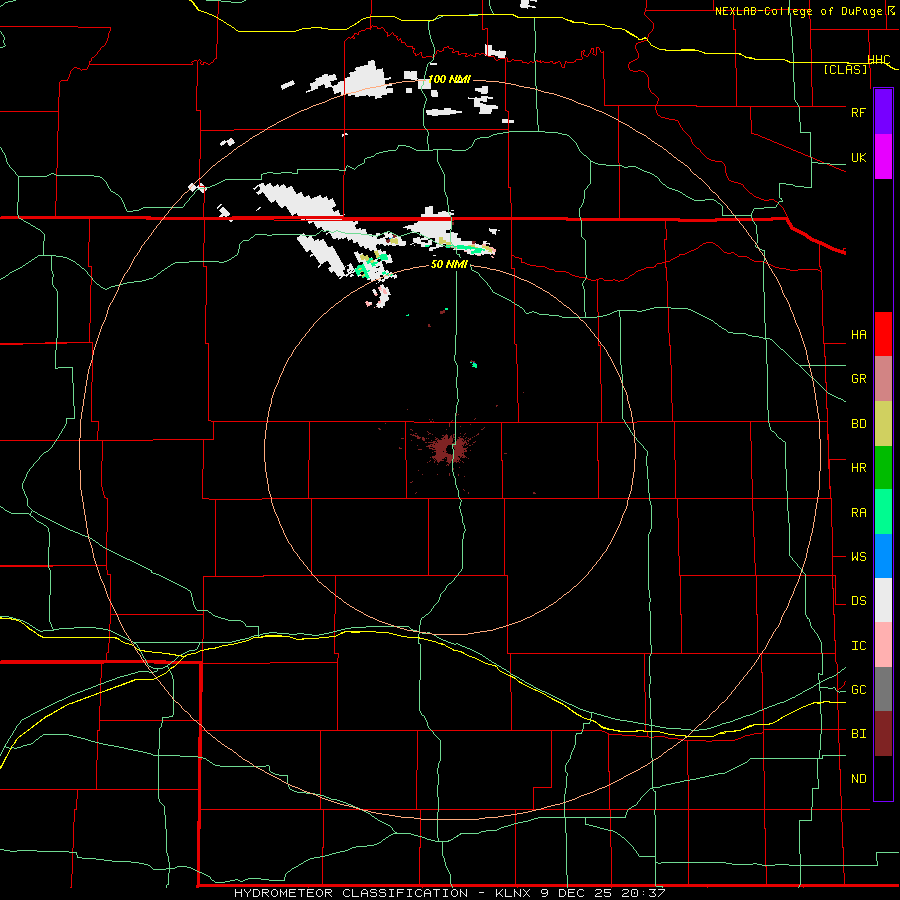Click the BI legend label
Screen dimensions: 900x900
(858, 734)
